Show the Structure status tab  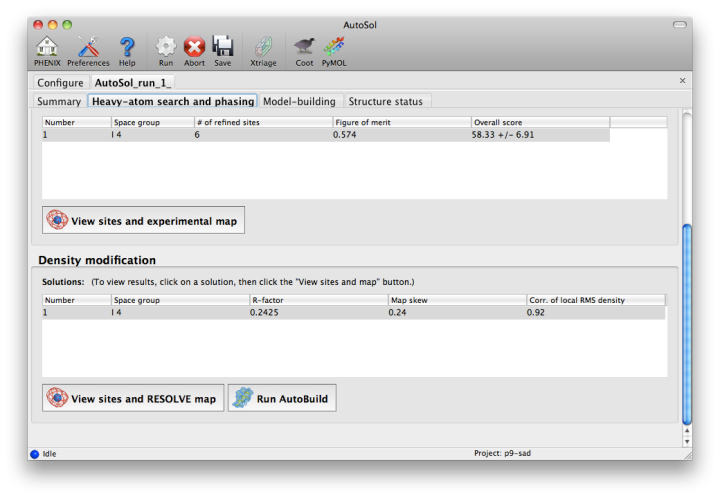[386, 101]
